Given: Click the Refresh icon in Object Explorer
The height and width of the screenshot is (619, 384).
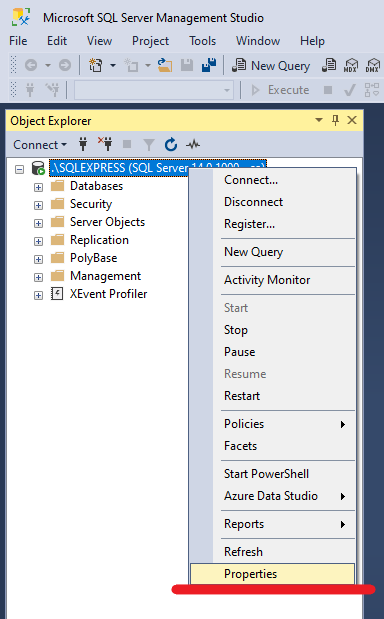Looking at the screenshot, I should point(170,145).
